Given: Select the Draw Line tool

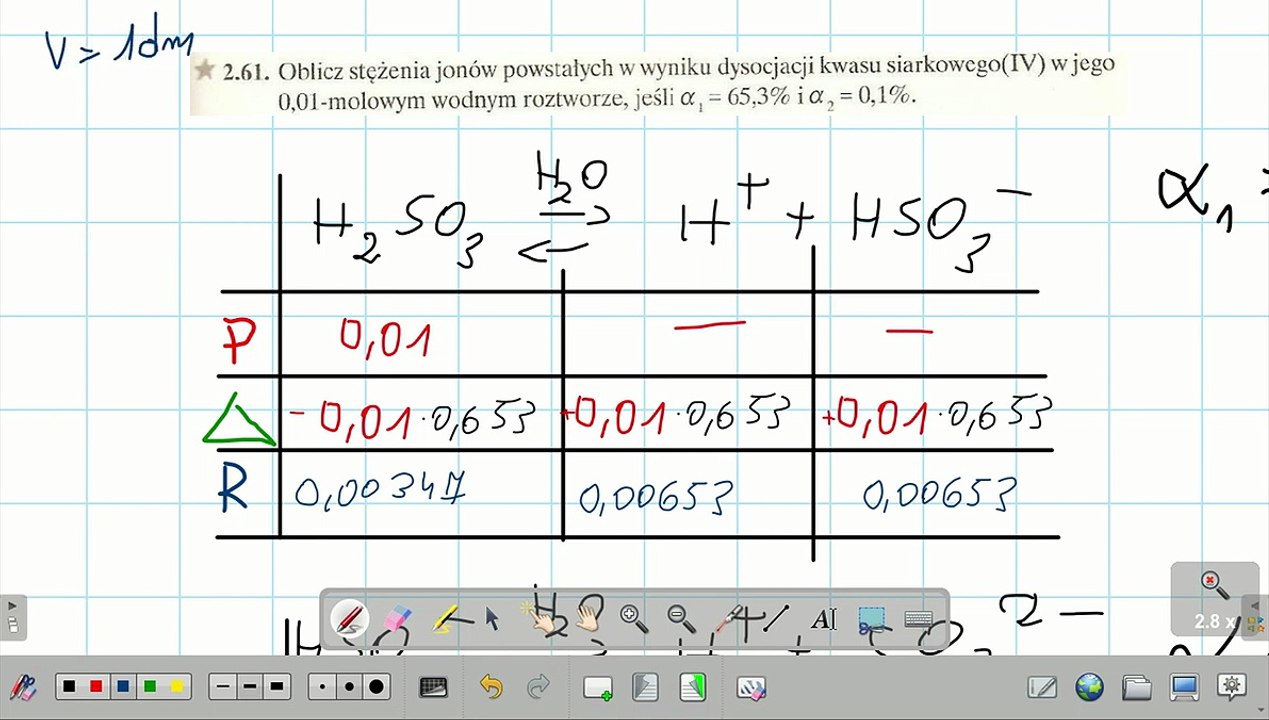Looking at the screenshot, I should pos(776,619).
